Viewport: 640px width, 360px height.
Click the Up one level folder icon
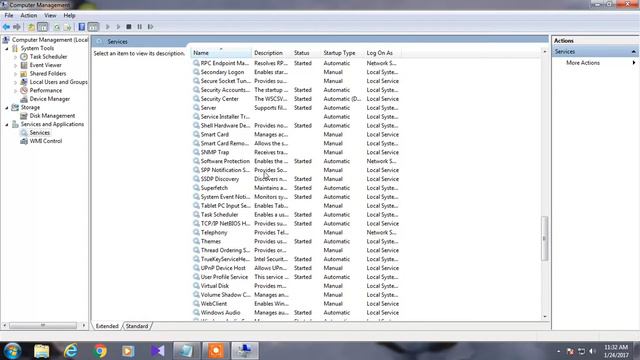click(x=31, y=27)
